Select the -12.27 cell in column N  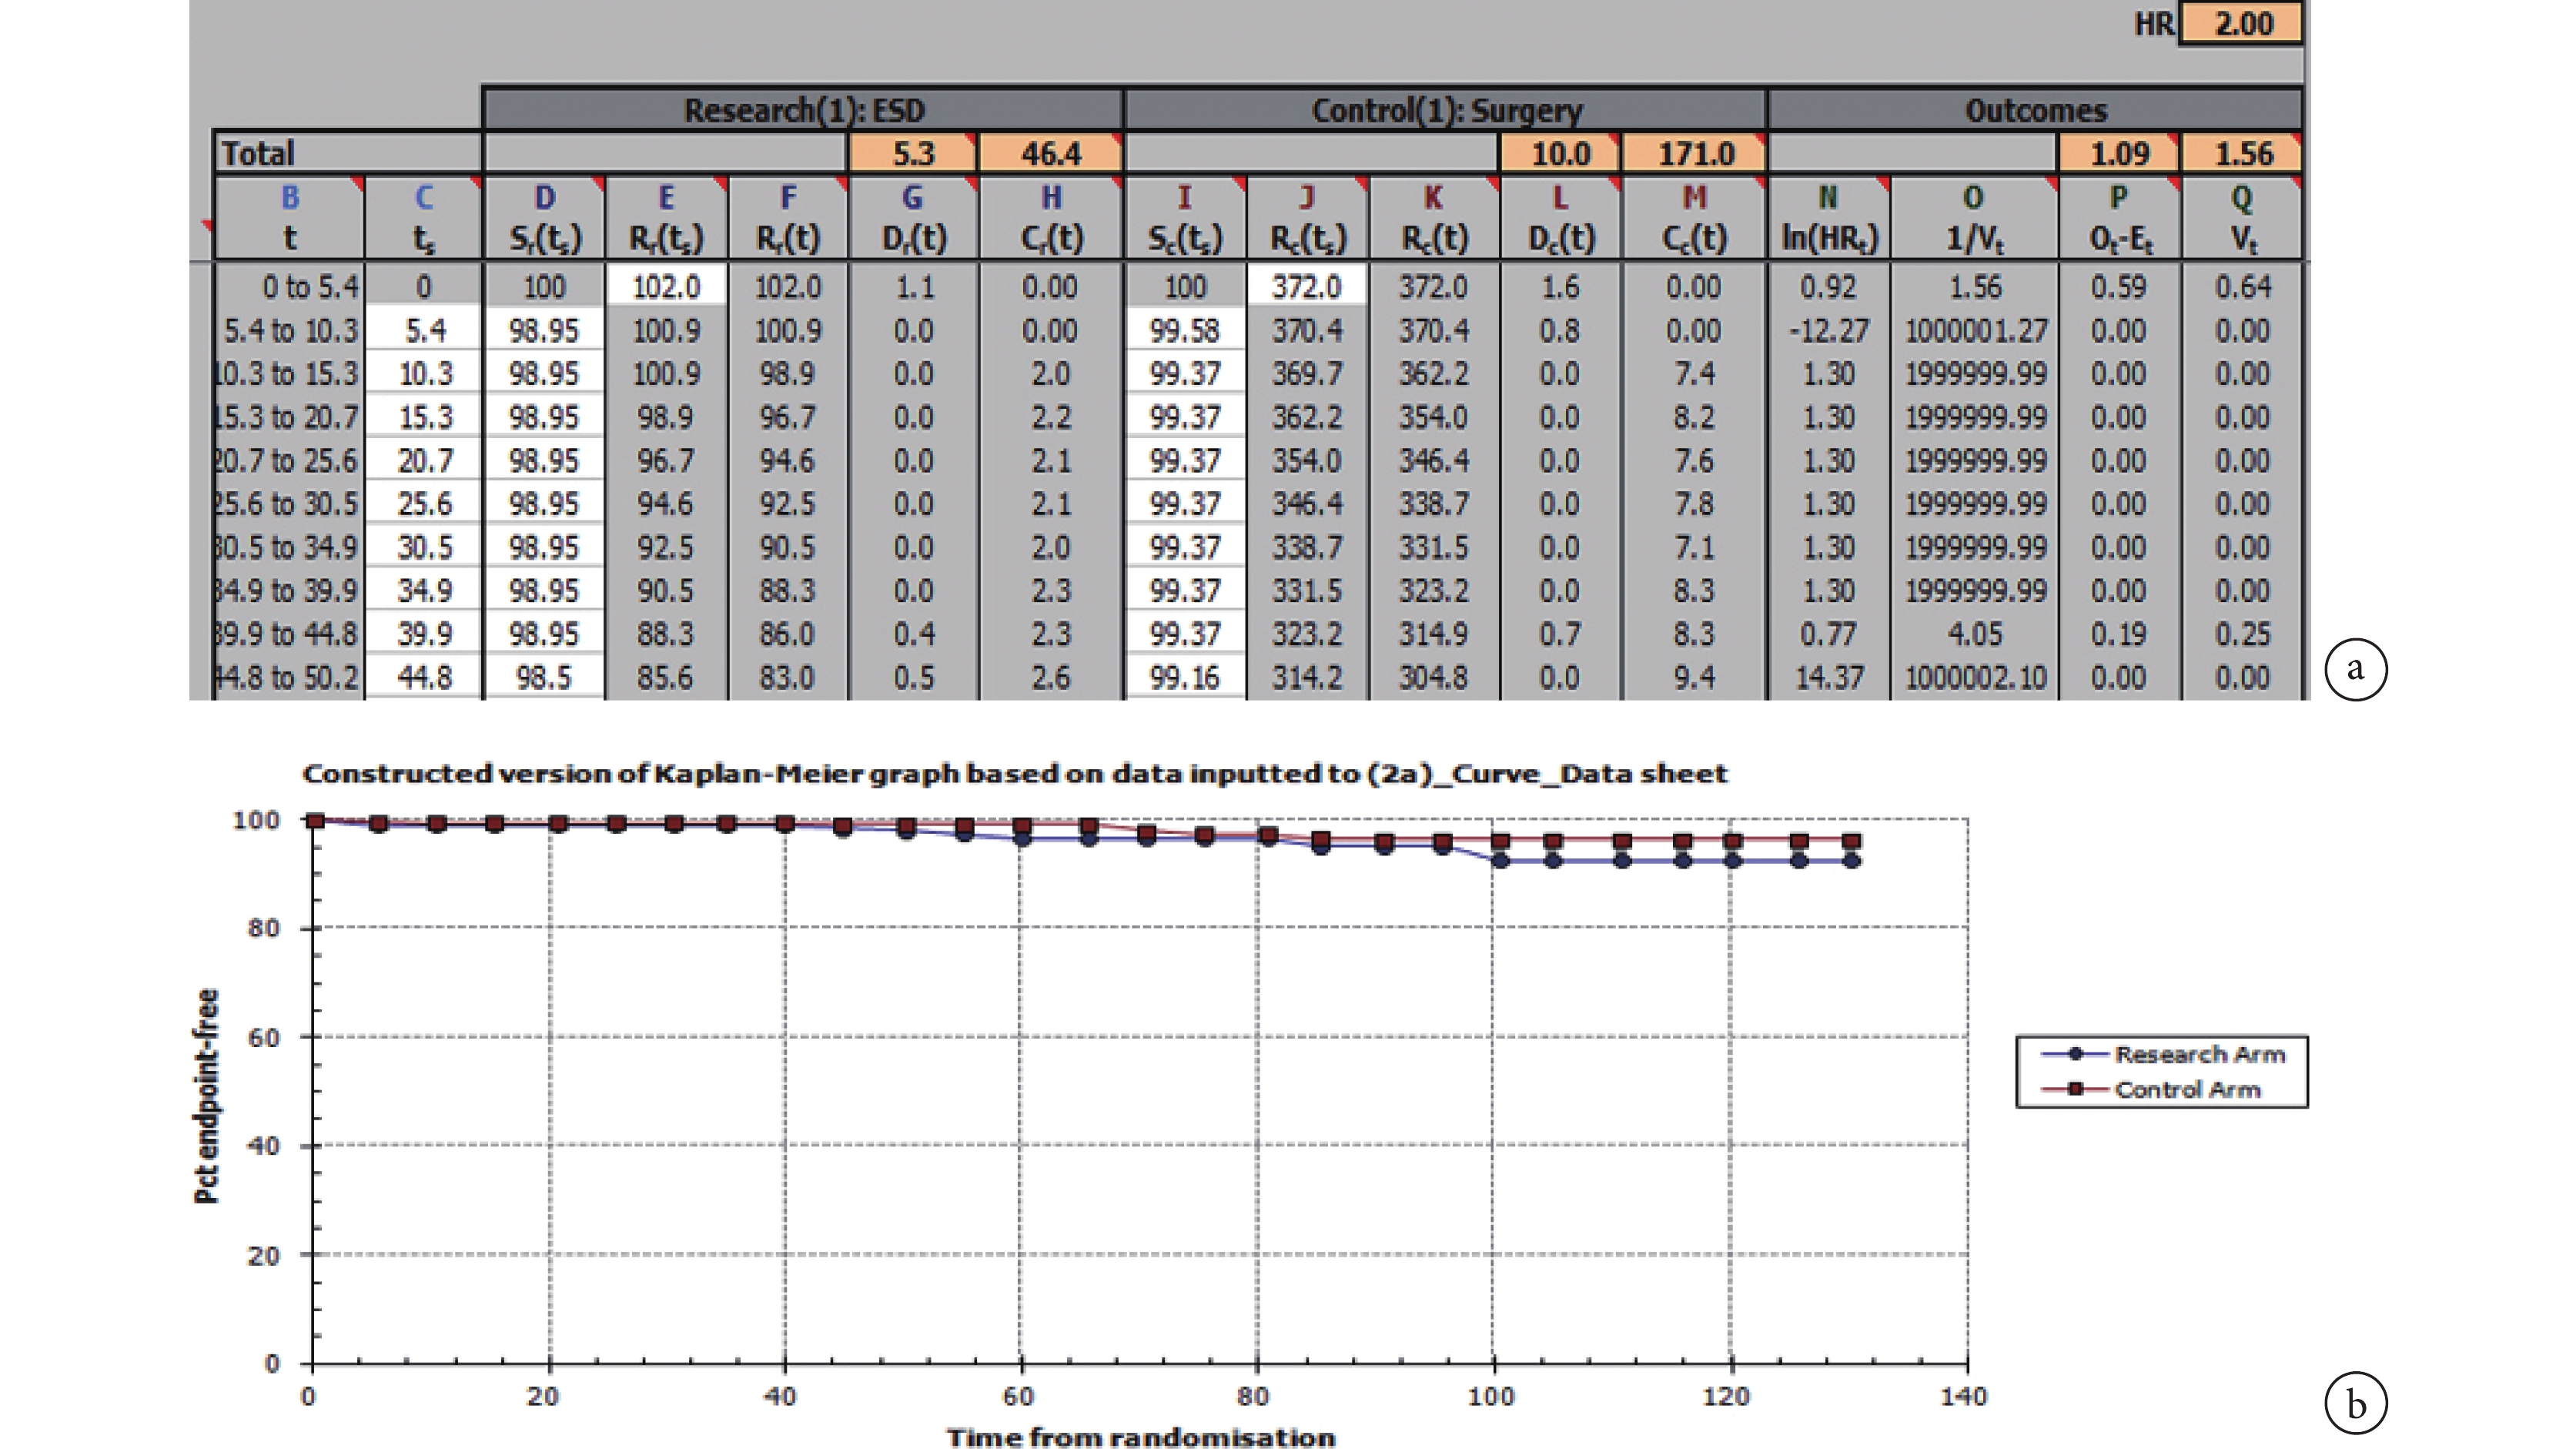1829,330
